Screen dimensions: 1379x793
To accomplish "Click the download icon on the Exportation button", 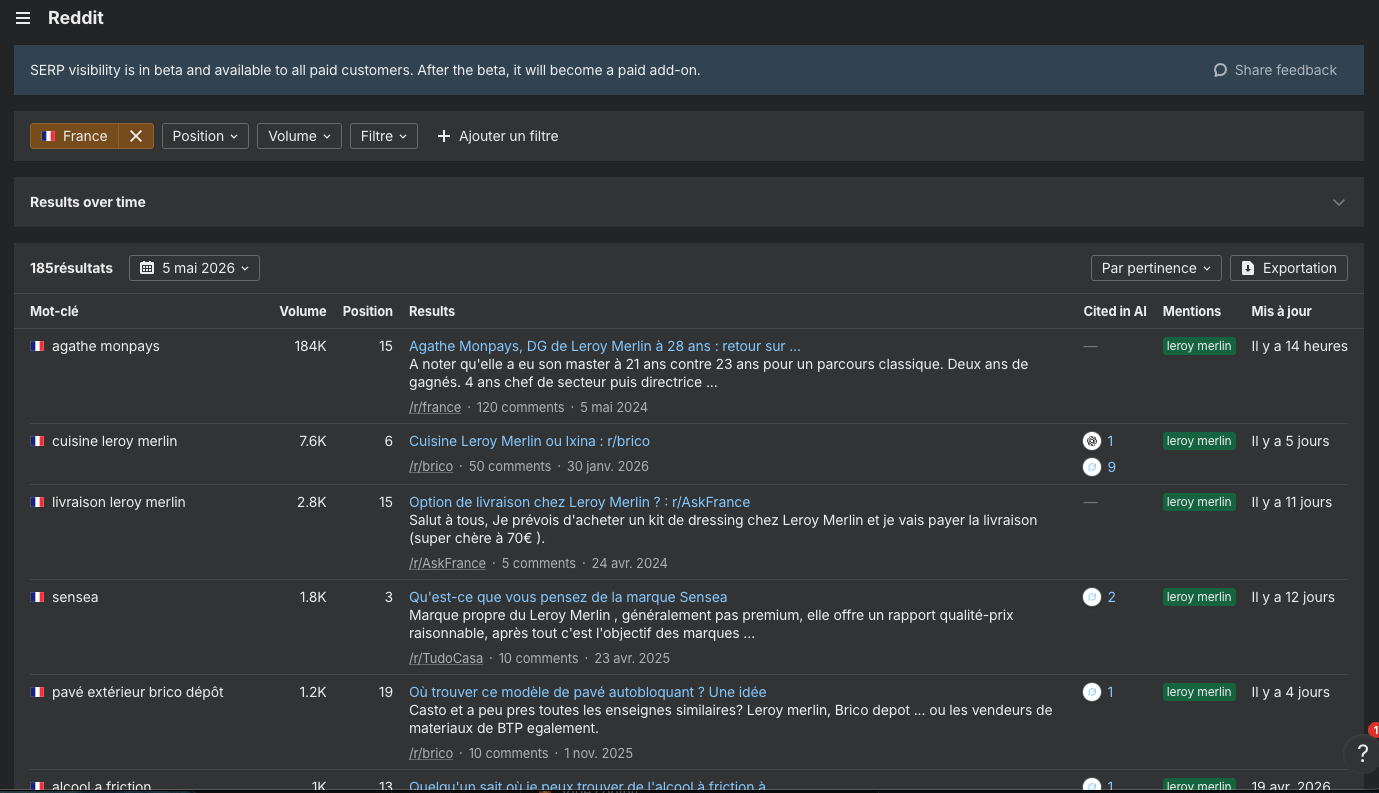I will point(1248,268).
